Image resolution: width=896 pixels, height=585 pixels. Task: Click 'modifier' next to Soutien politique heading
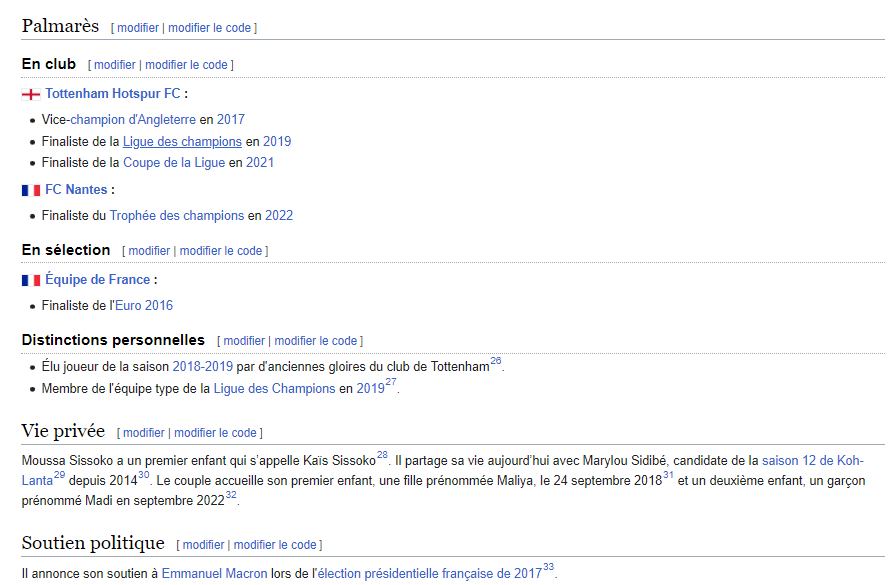pos(203,545)
